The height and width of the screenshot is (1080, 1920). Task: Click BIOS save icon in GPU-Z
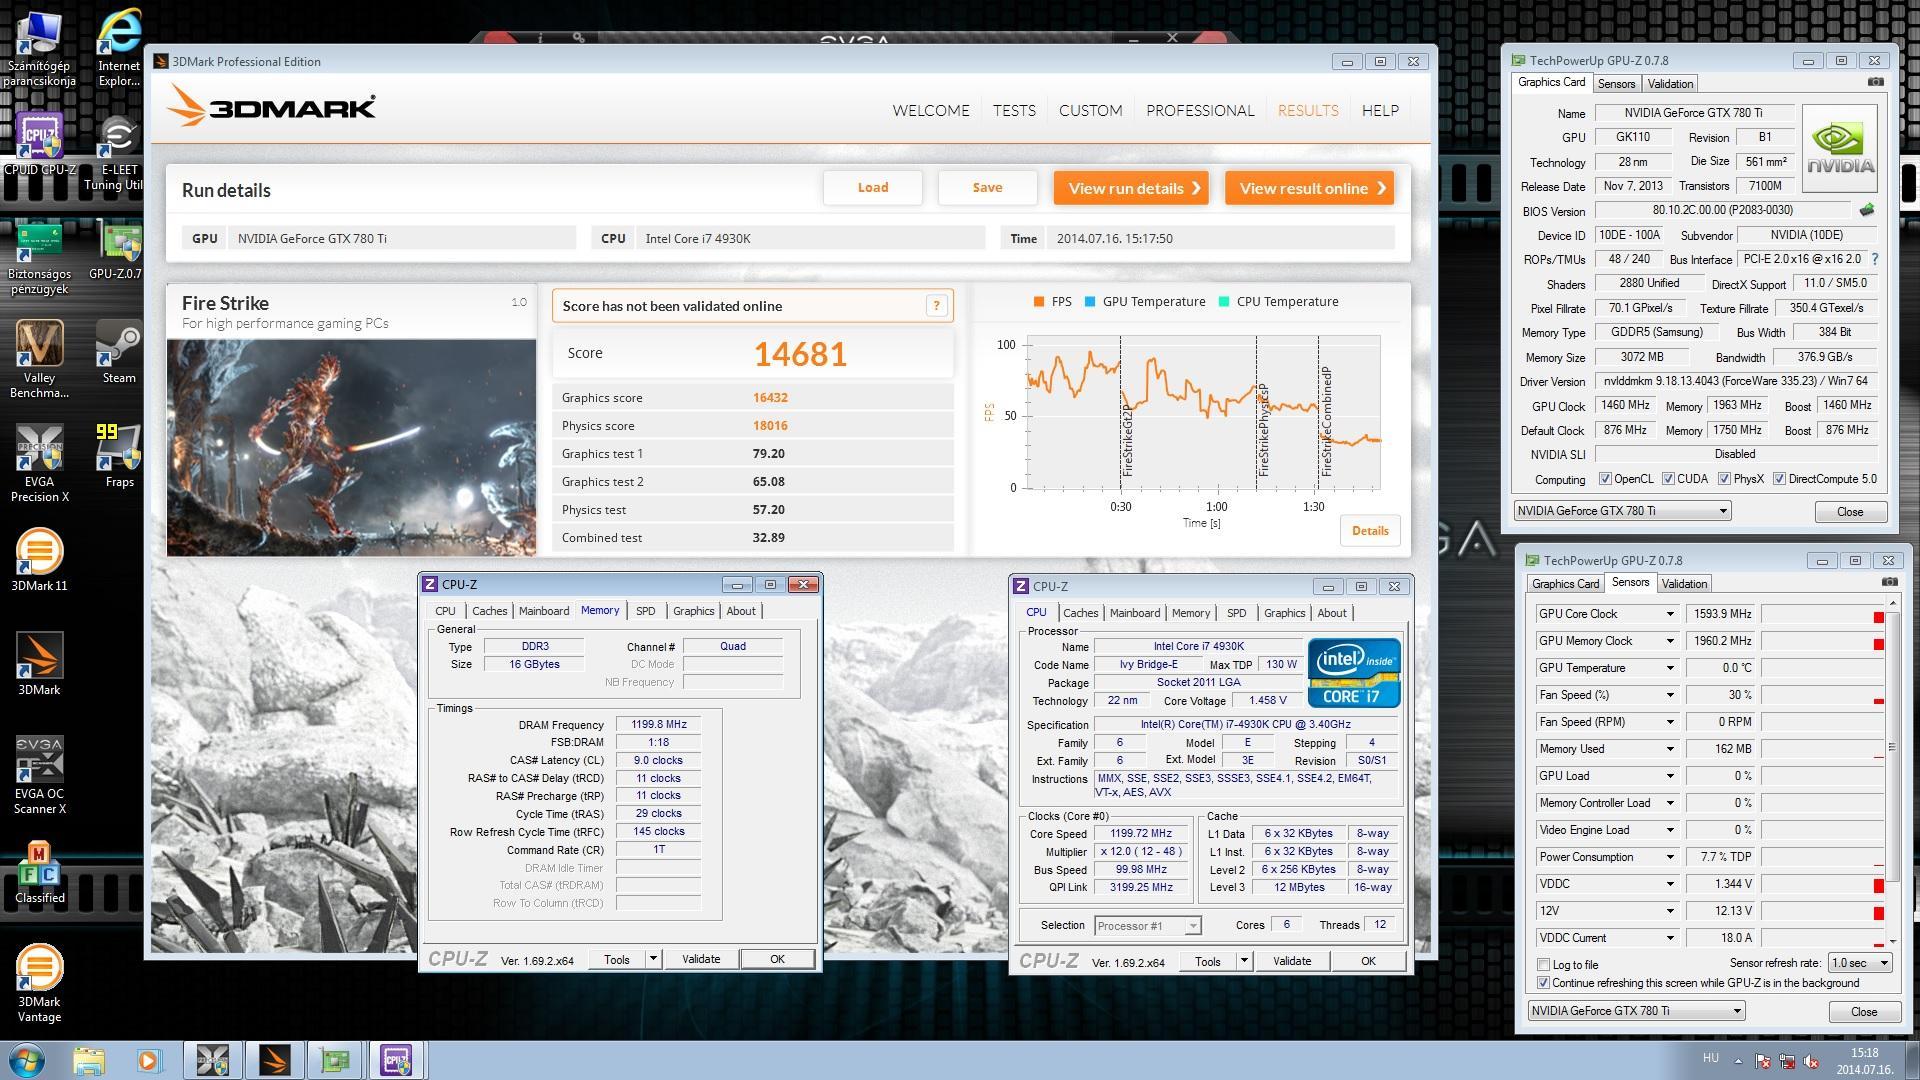[x=1866, y=210]
